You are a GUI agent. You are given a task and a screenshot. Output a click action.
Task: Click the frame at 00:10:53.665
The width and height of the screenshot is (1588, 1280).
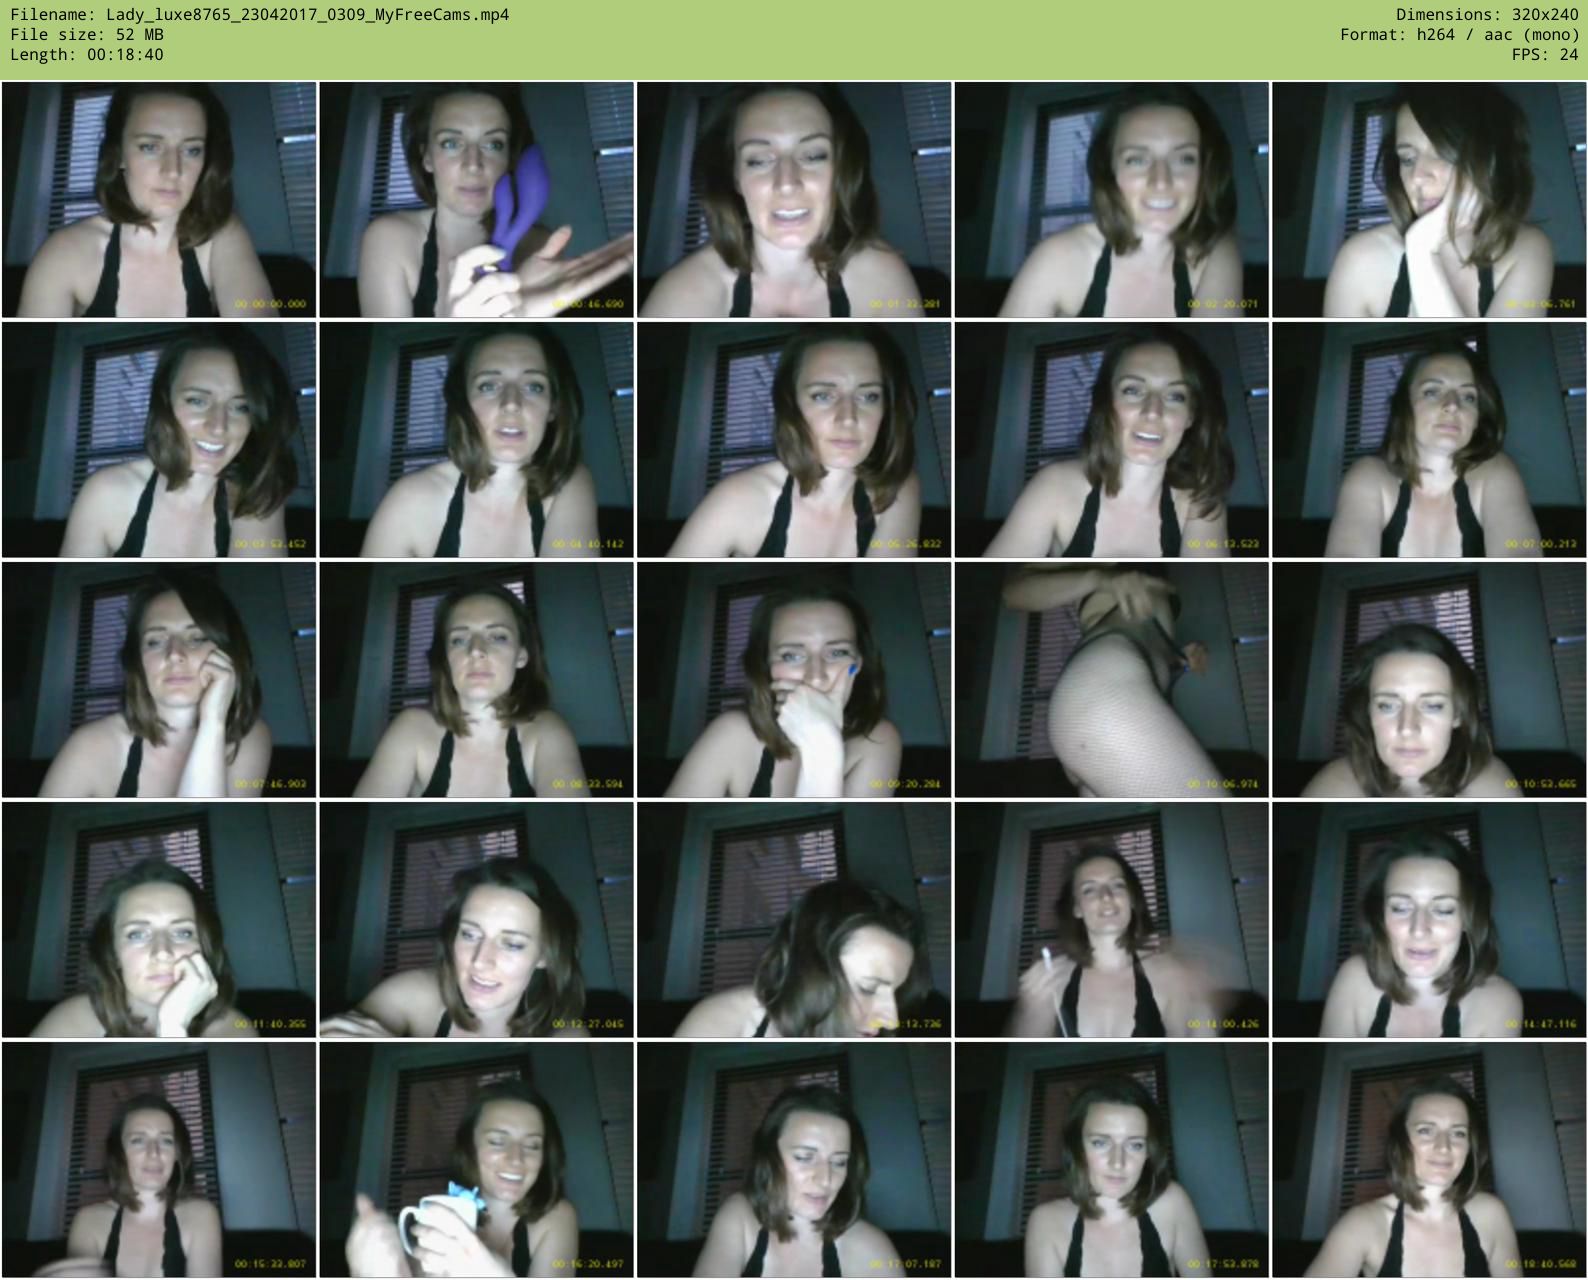(1429, 680)
